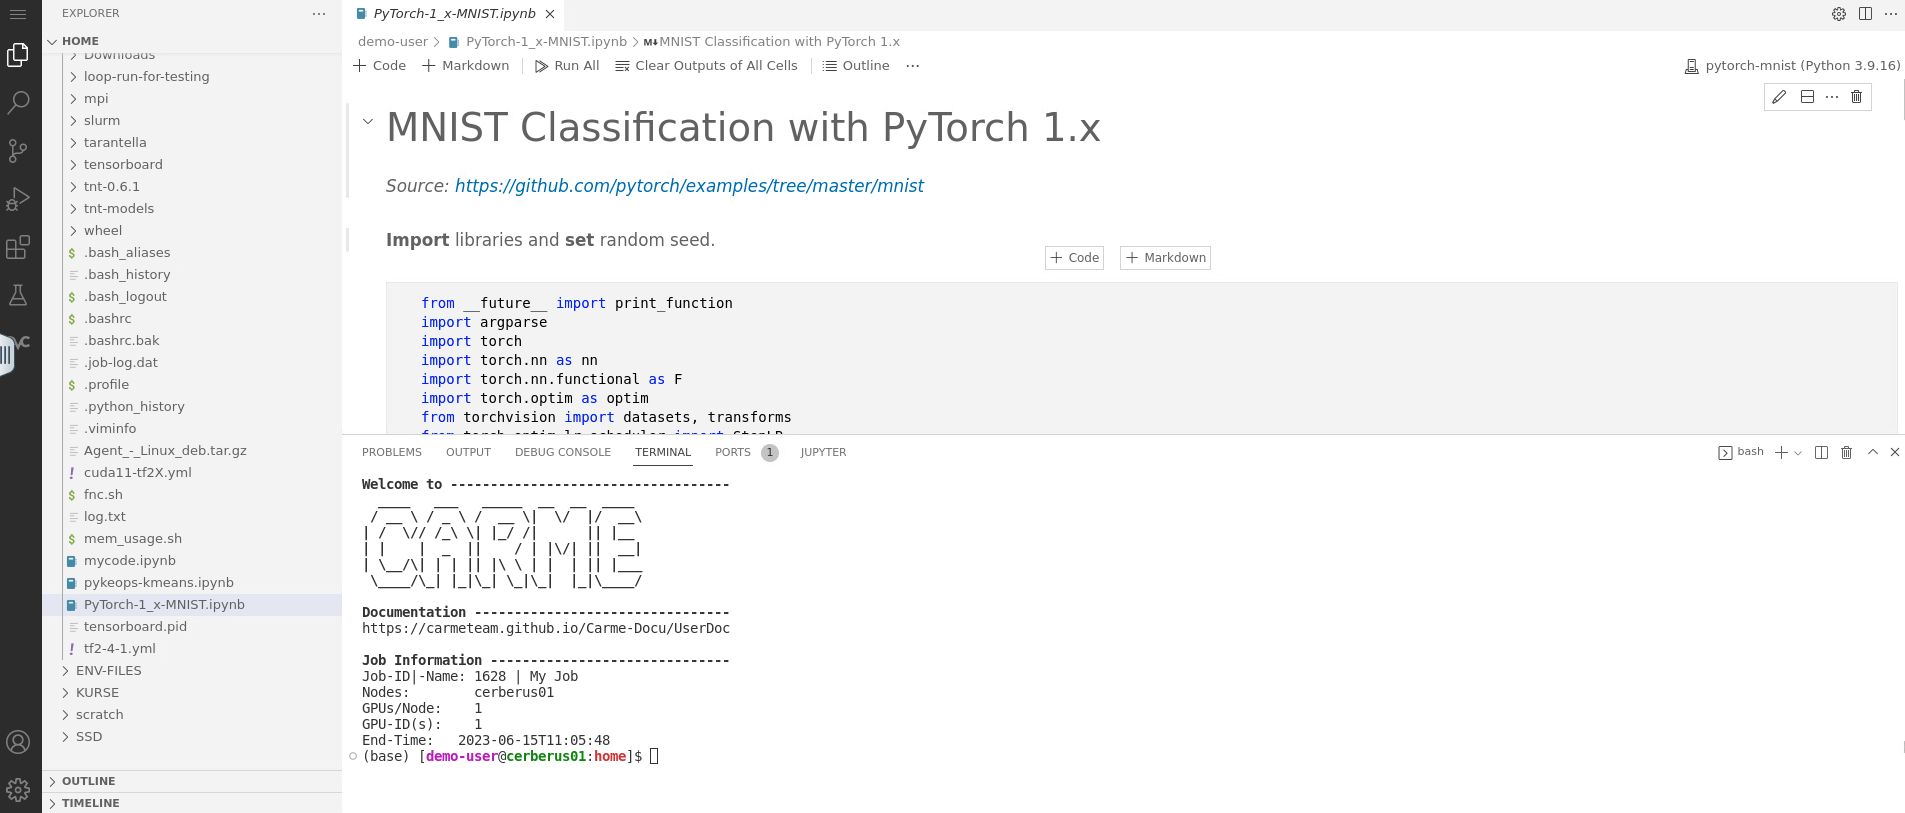Open the pytorch examples GitHub link
Image resolution: width=1905 pixels, height=813 pixels.
click(689, 186)
